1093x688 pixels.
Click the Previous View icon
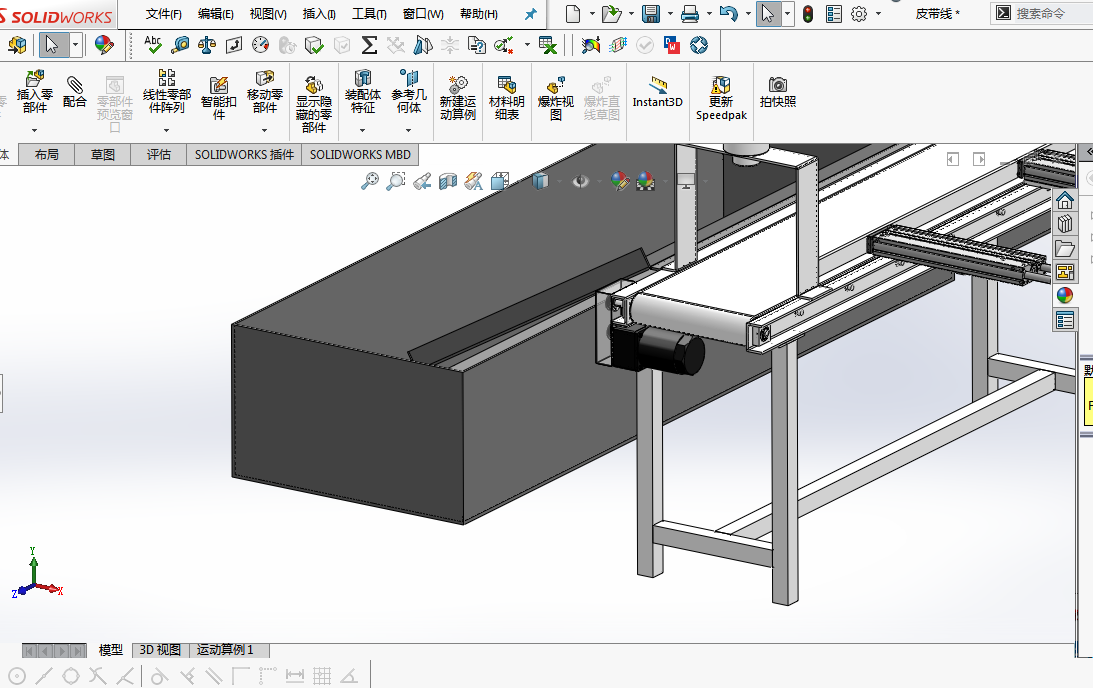422,182
